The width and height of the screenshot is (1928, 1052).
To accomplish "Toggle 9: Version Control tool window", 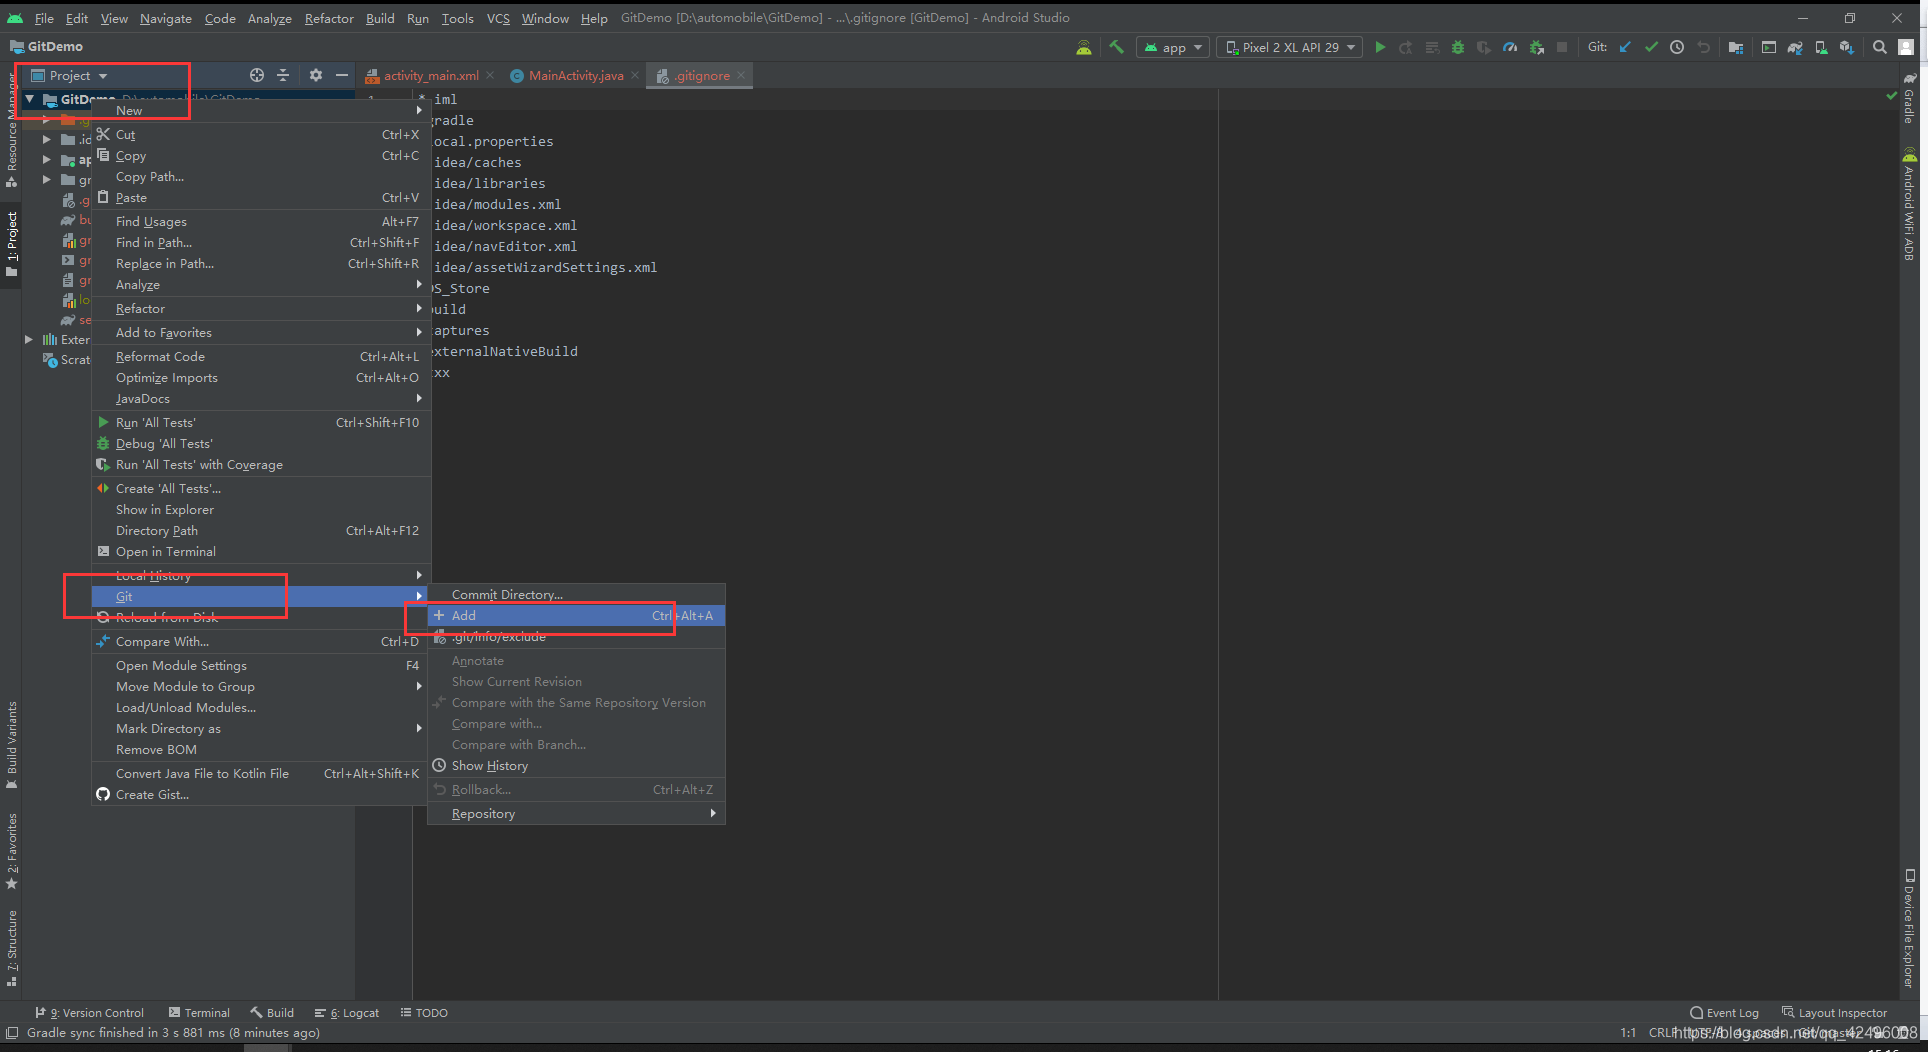I will 89,1013.
